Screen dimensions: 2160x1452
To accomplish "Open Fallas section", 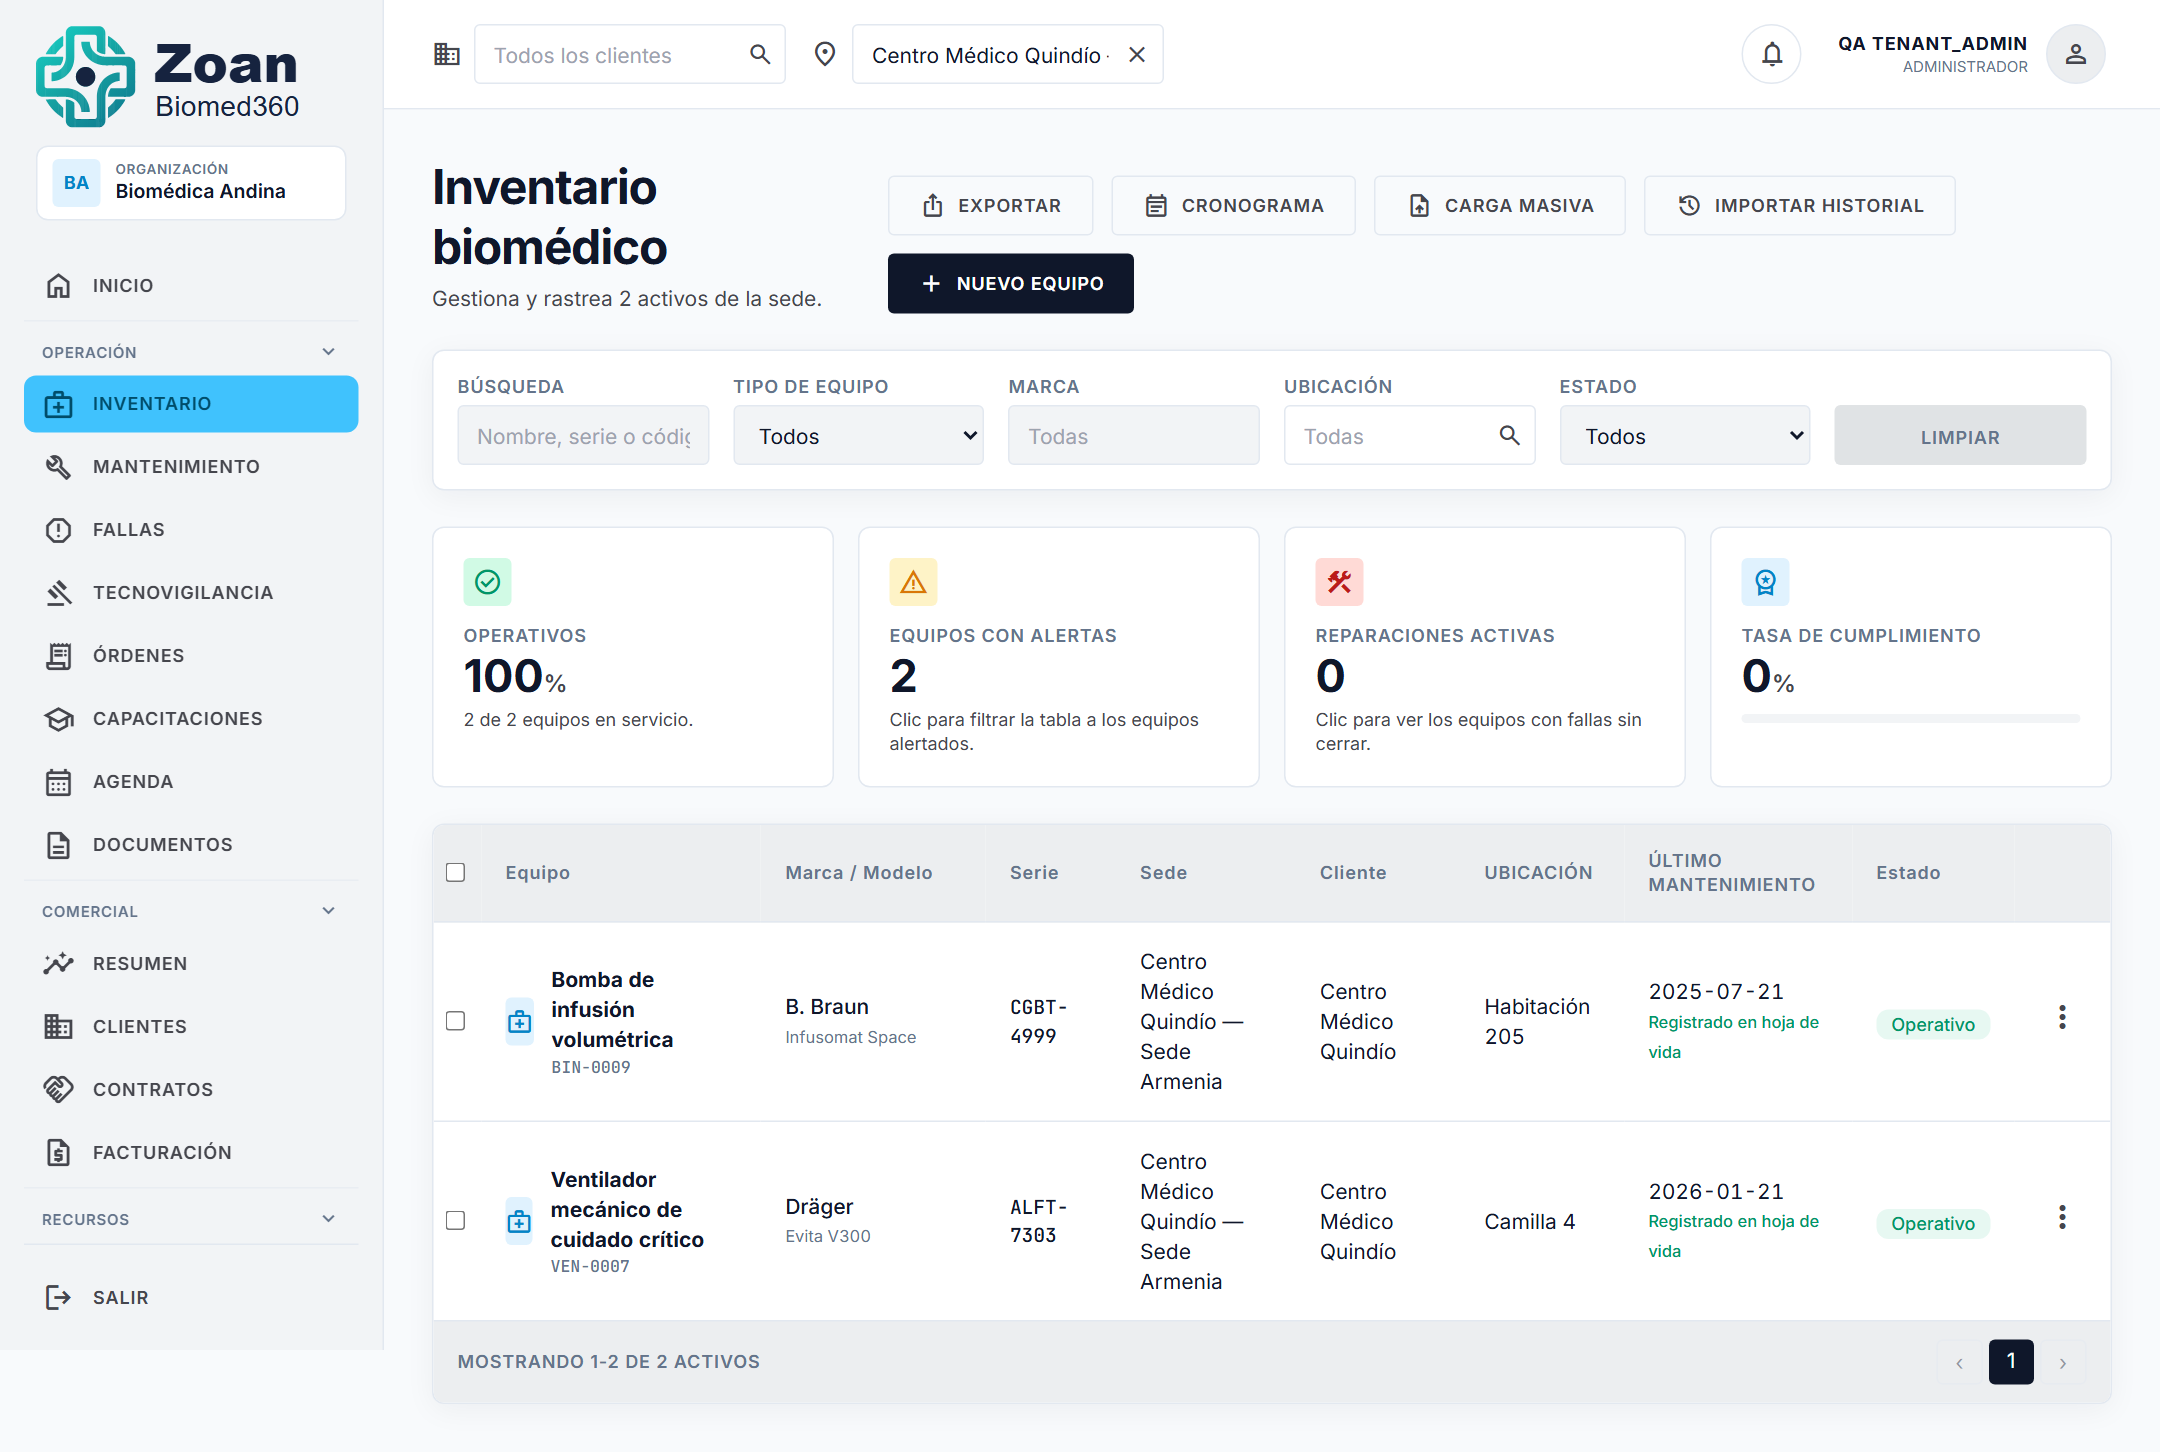I will pos(191,530).
